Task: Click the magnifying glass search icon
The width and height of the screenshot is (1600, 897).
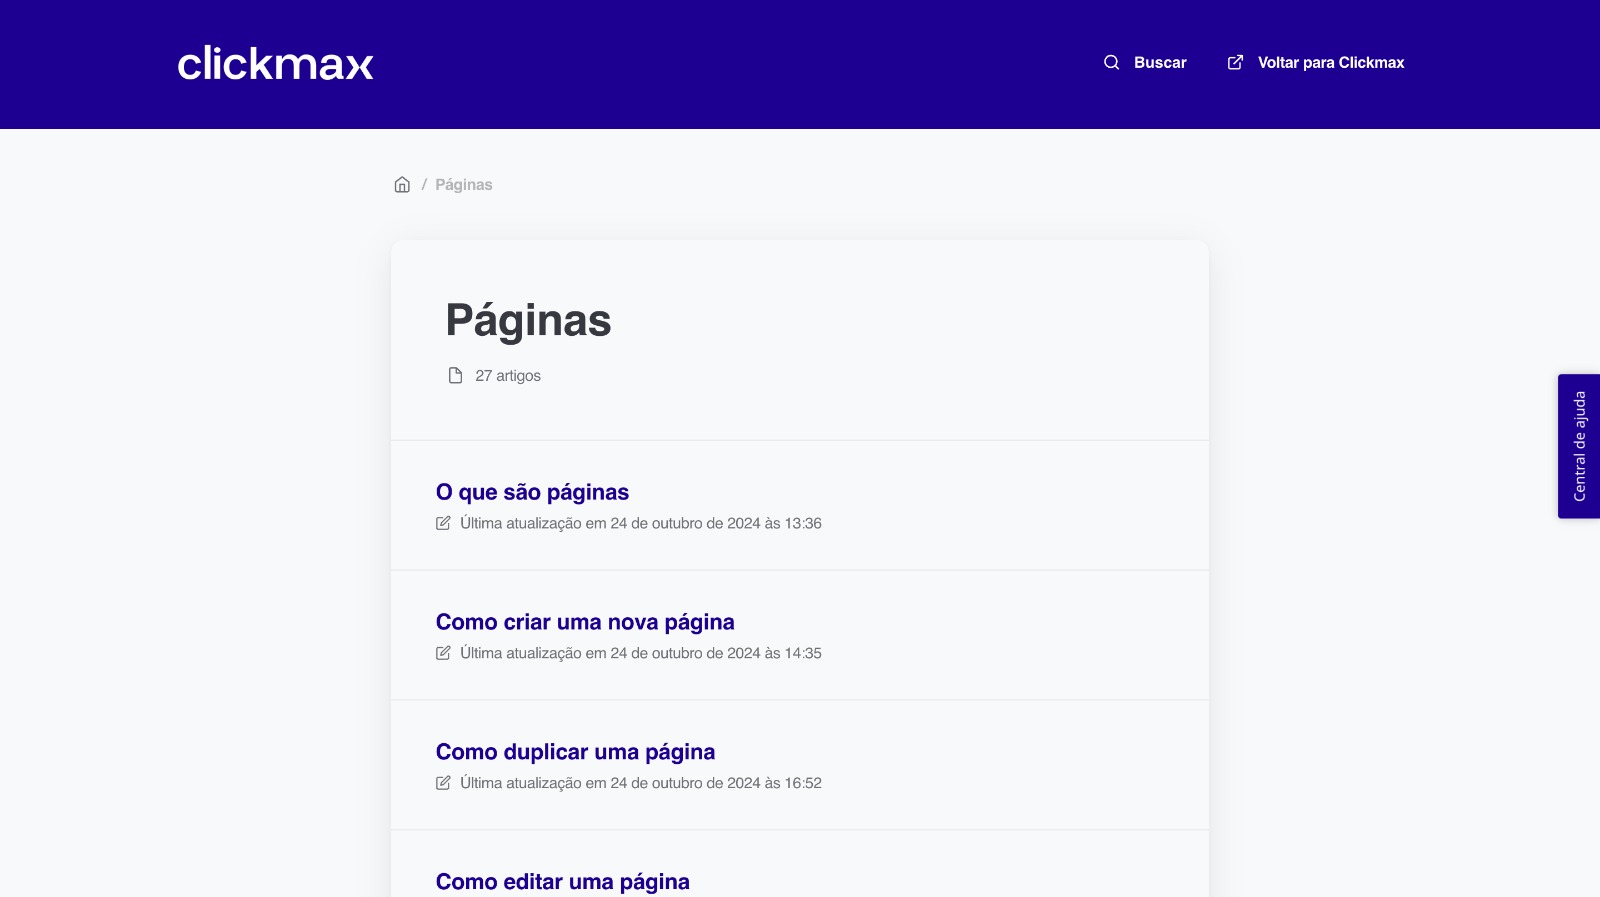Action: click(x=1111, y=62)
